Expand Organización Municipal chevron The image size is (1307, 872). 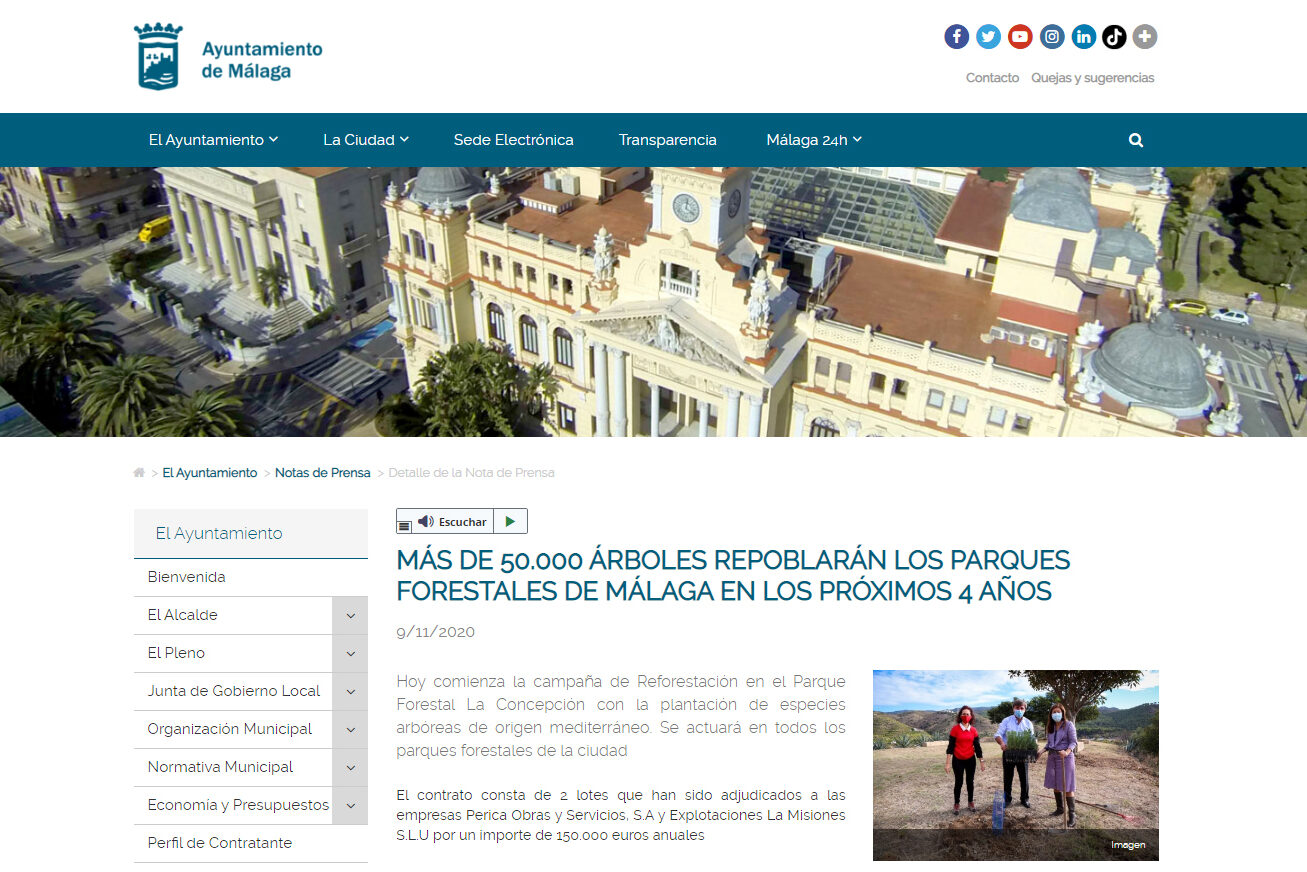[x=350, y=730]
